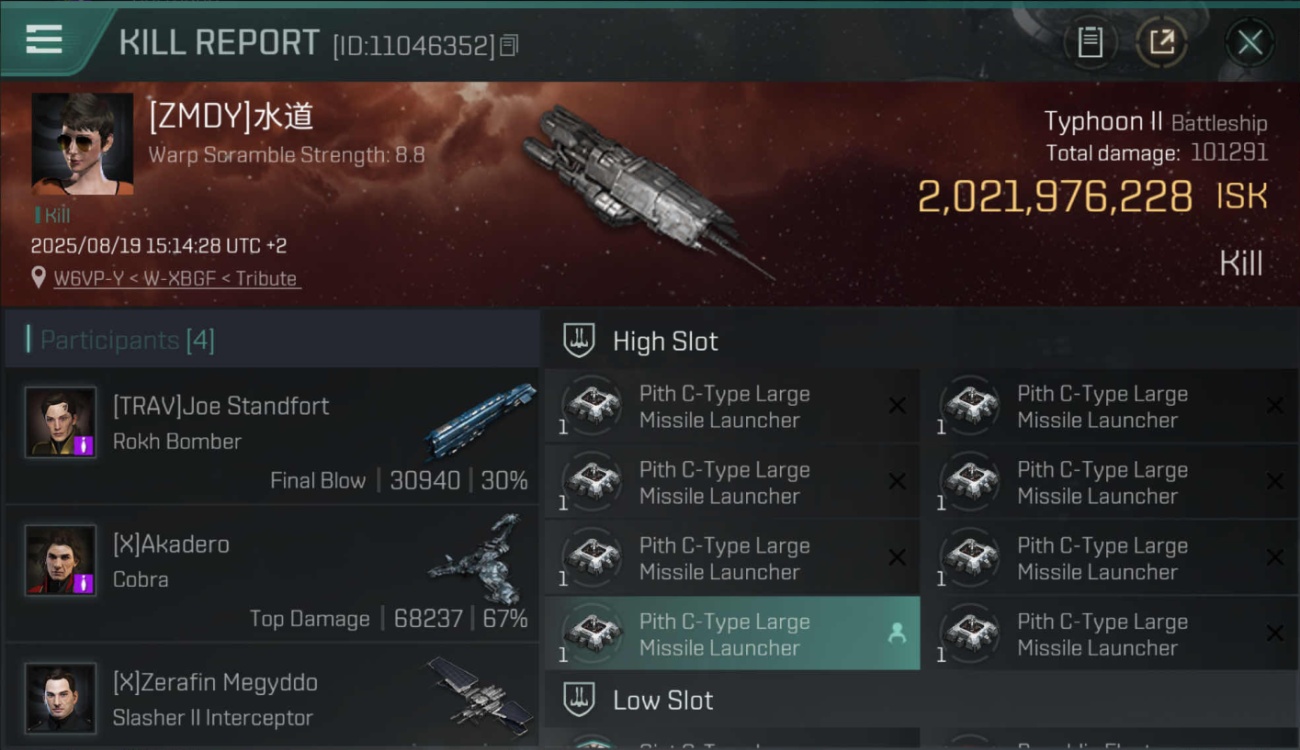Select Akadero participant portrait
This screenshot has height=750, width=1300.
tap(61, 560)
